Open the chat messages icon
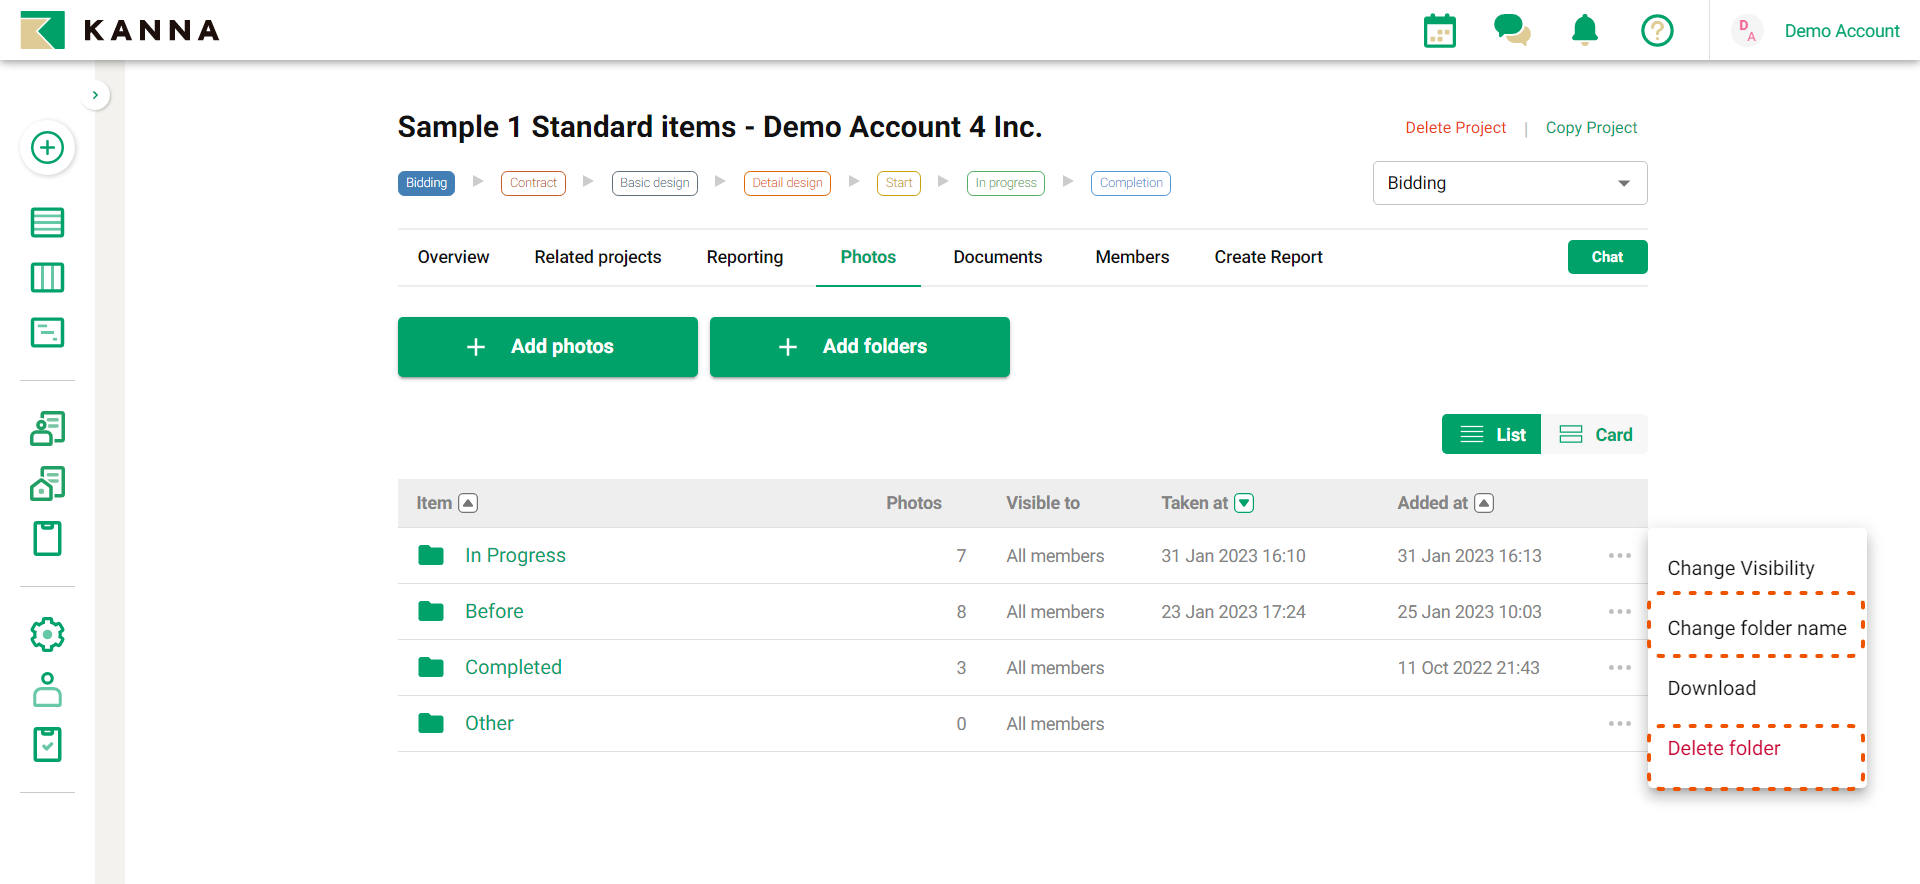 pyautogui.click(x=1511, y=31)
